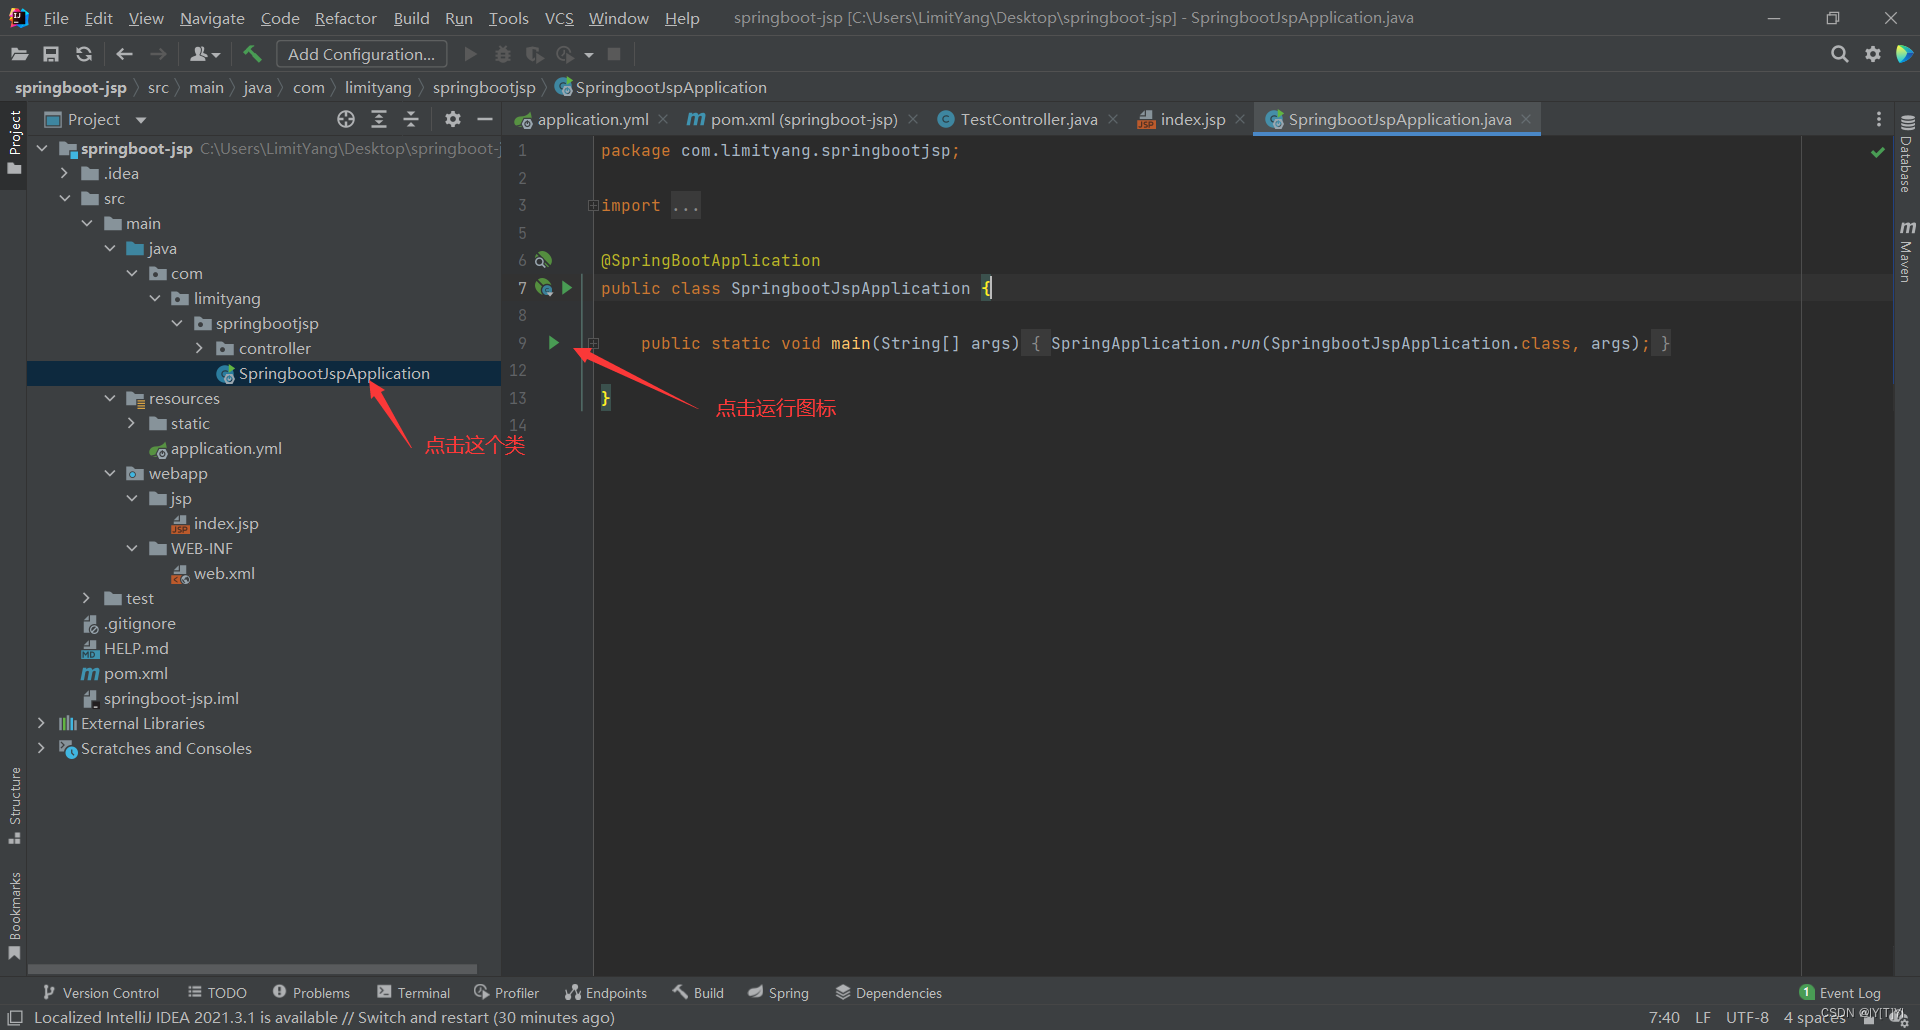Viewport: 1920px width, 1030px height.
Task: Click the Synchronize reload icon
Action: 84,54
